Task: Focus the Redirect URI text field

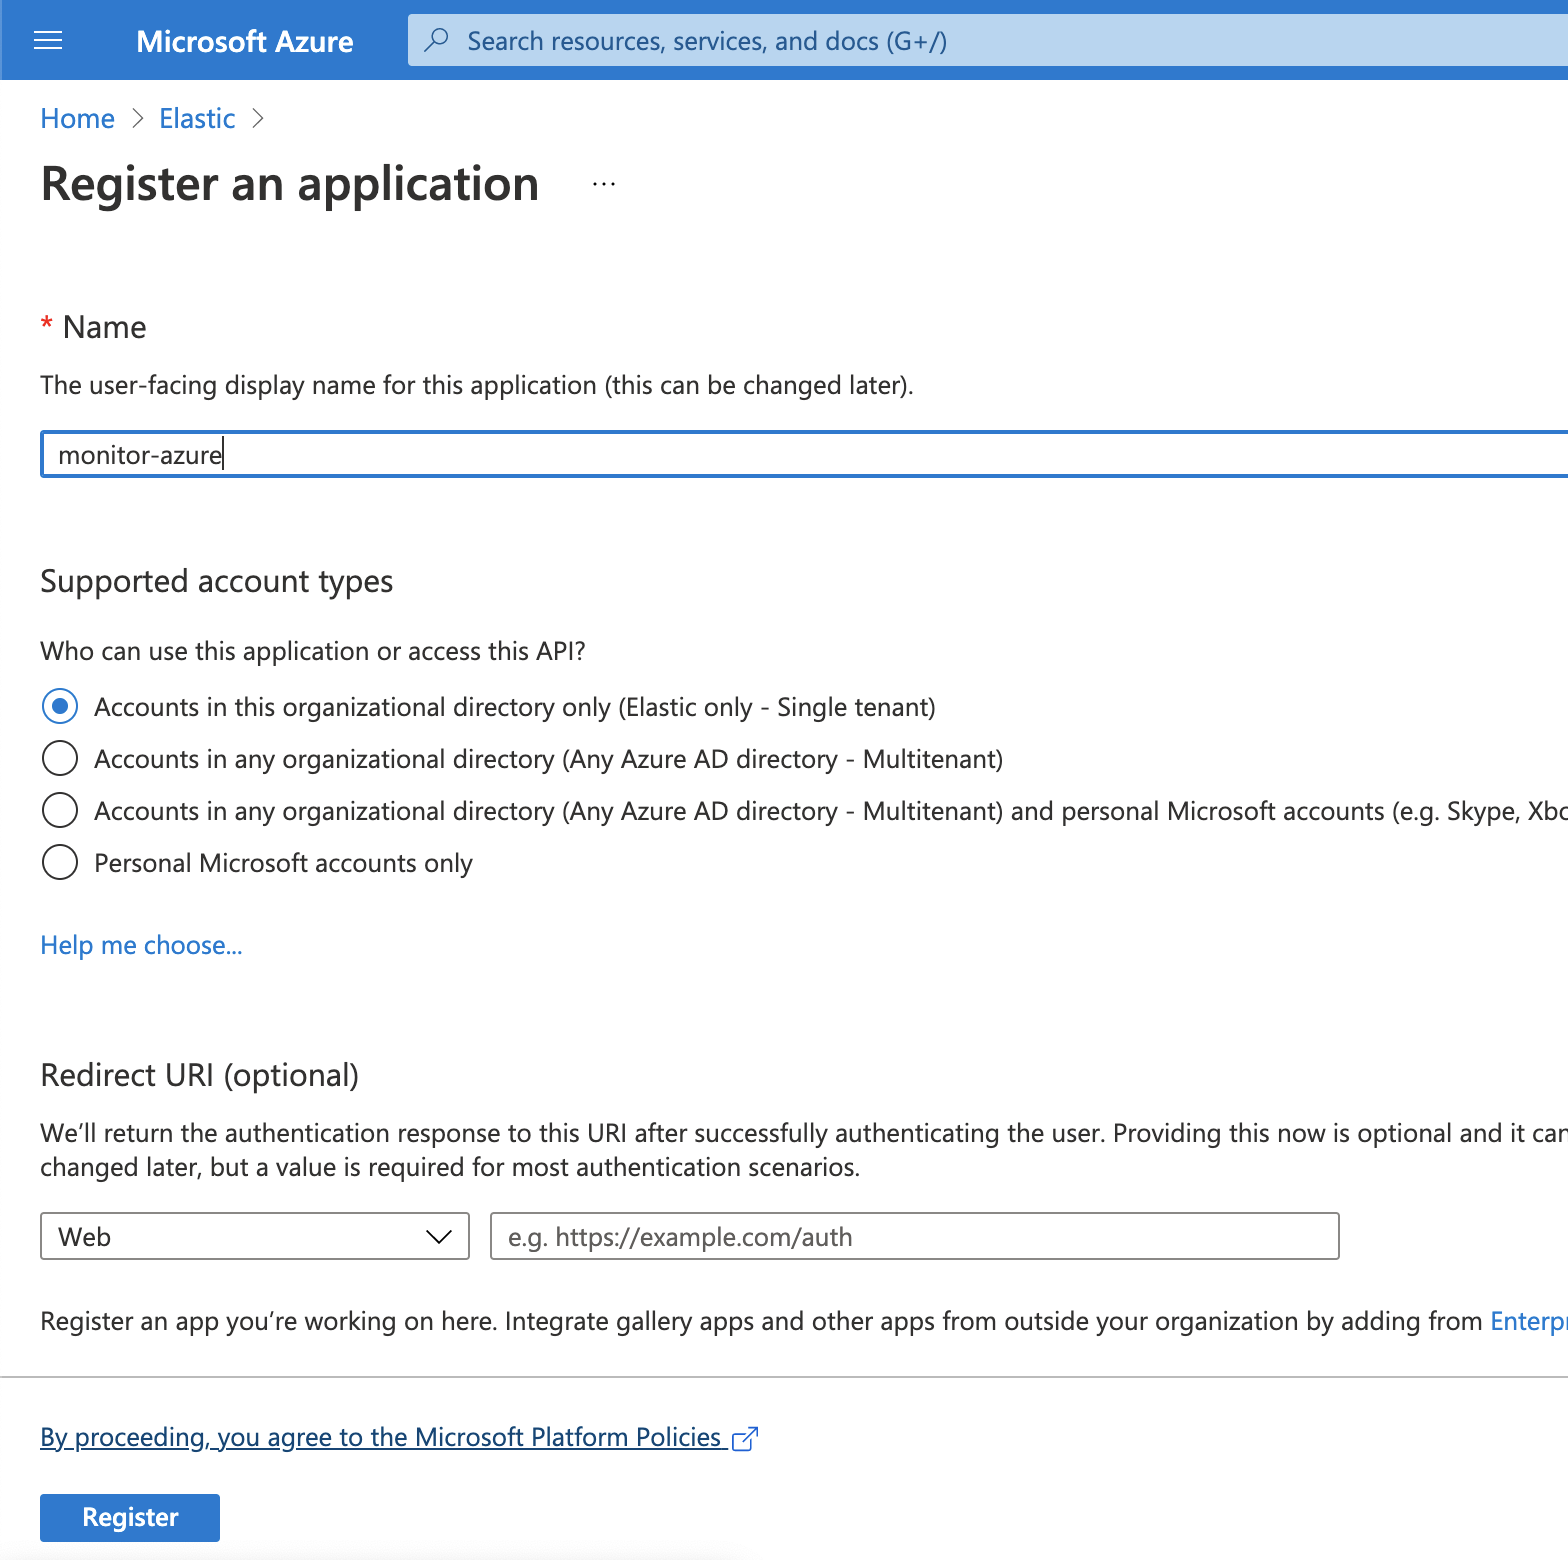Action: coord(913,1236)
